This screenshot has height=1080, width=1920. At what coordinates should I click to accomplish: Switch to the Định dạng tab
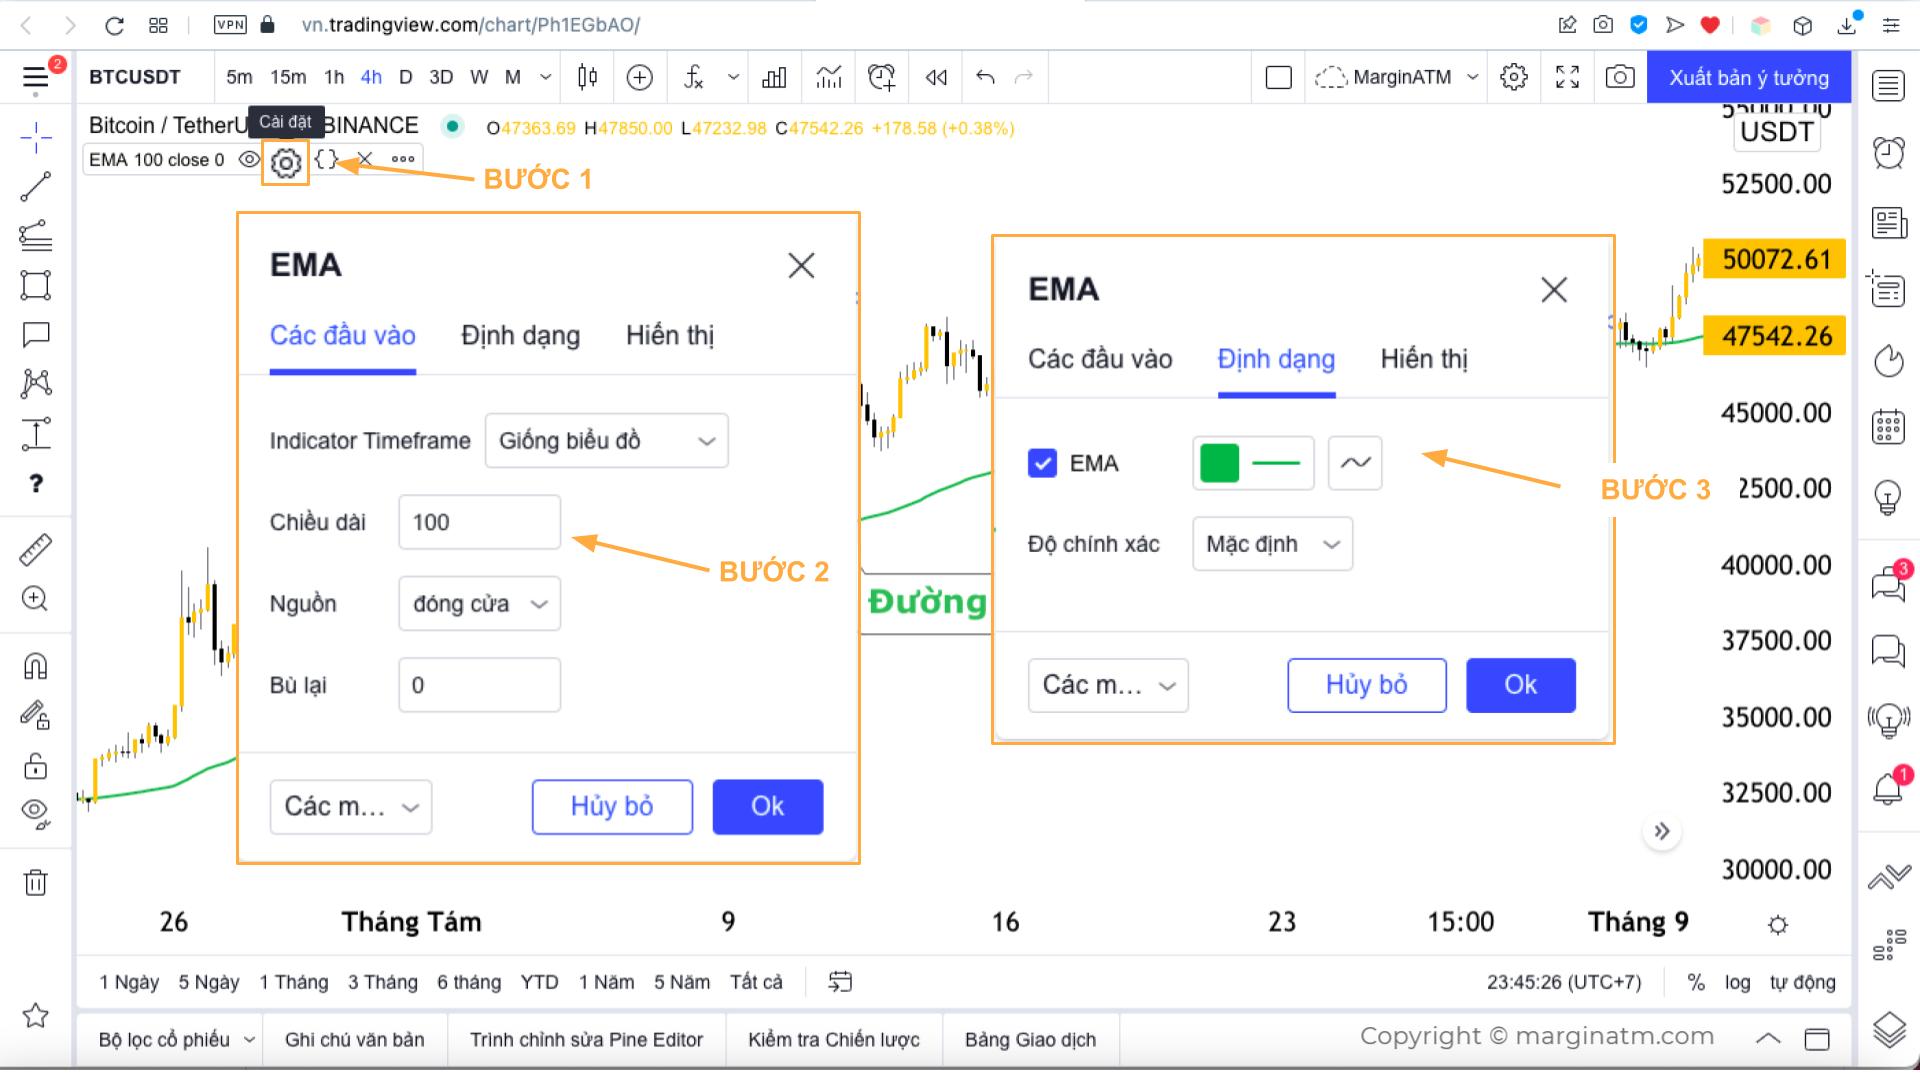click(x=520, y=335)
